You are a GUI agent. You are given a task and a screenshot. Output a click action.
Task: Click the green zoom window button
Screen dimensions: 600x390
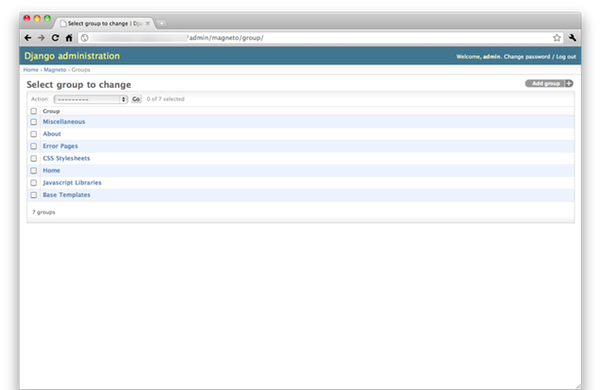(x=47, y=18)
